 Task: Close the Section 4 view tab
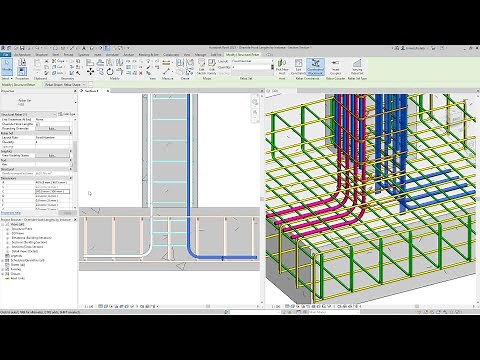(108, 91)
